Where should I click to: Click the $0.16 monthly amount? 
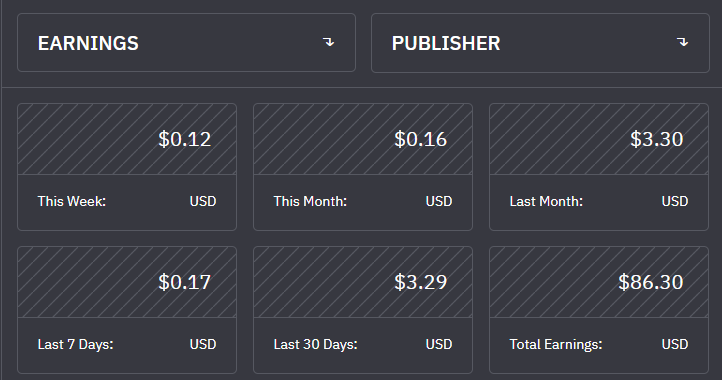[420, 139]
